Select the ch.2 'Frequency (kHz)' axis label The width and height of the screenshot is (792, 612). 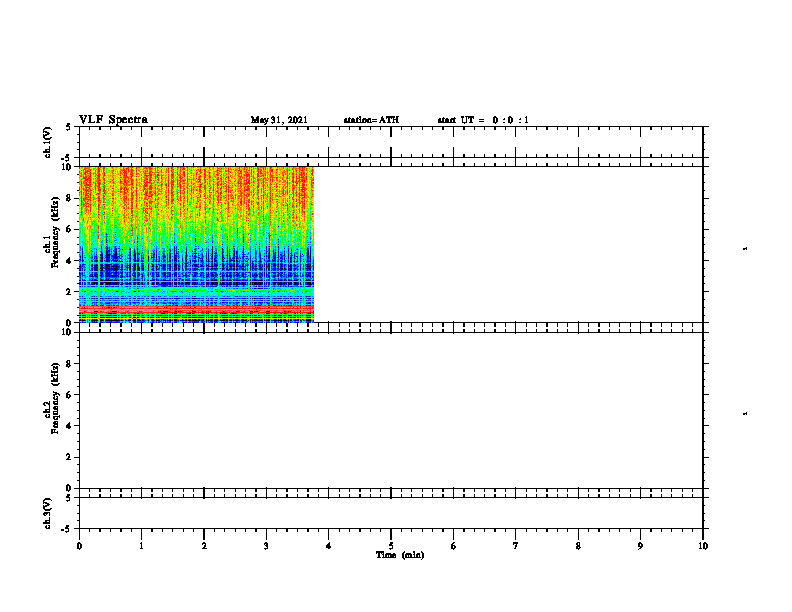55,398
